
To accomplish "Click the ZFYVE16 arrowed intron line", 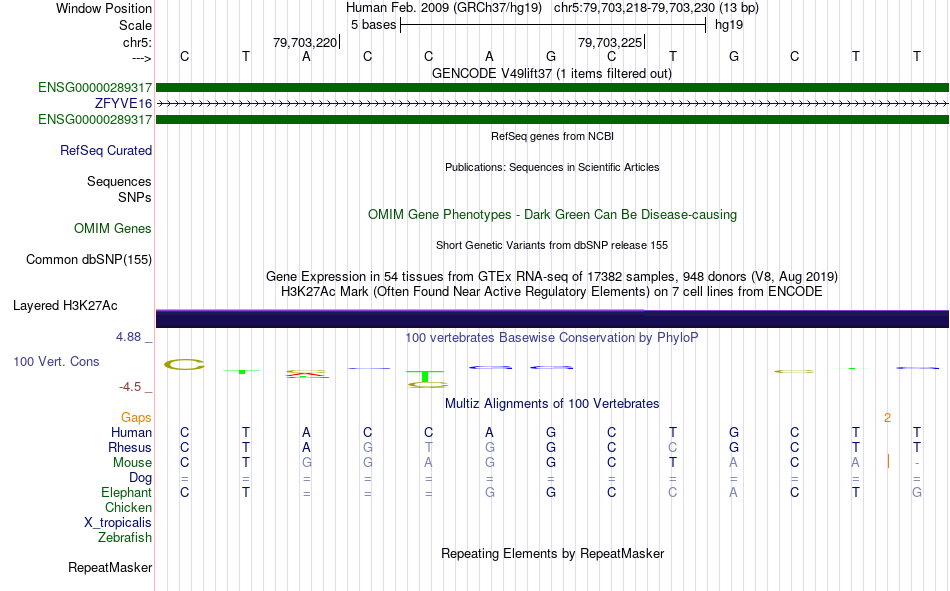I will tap(552, 104).
